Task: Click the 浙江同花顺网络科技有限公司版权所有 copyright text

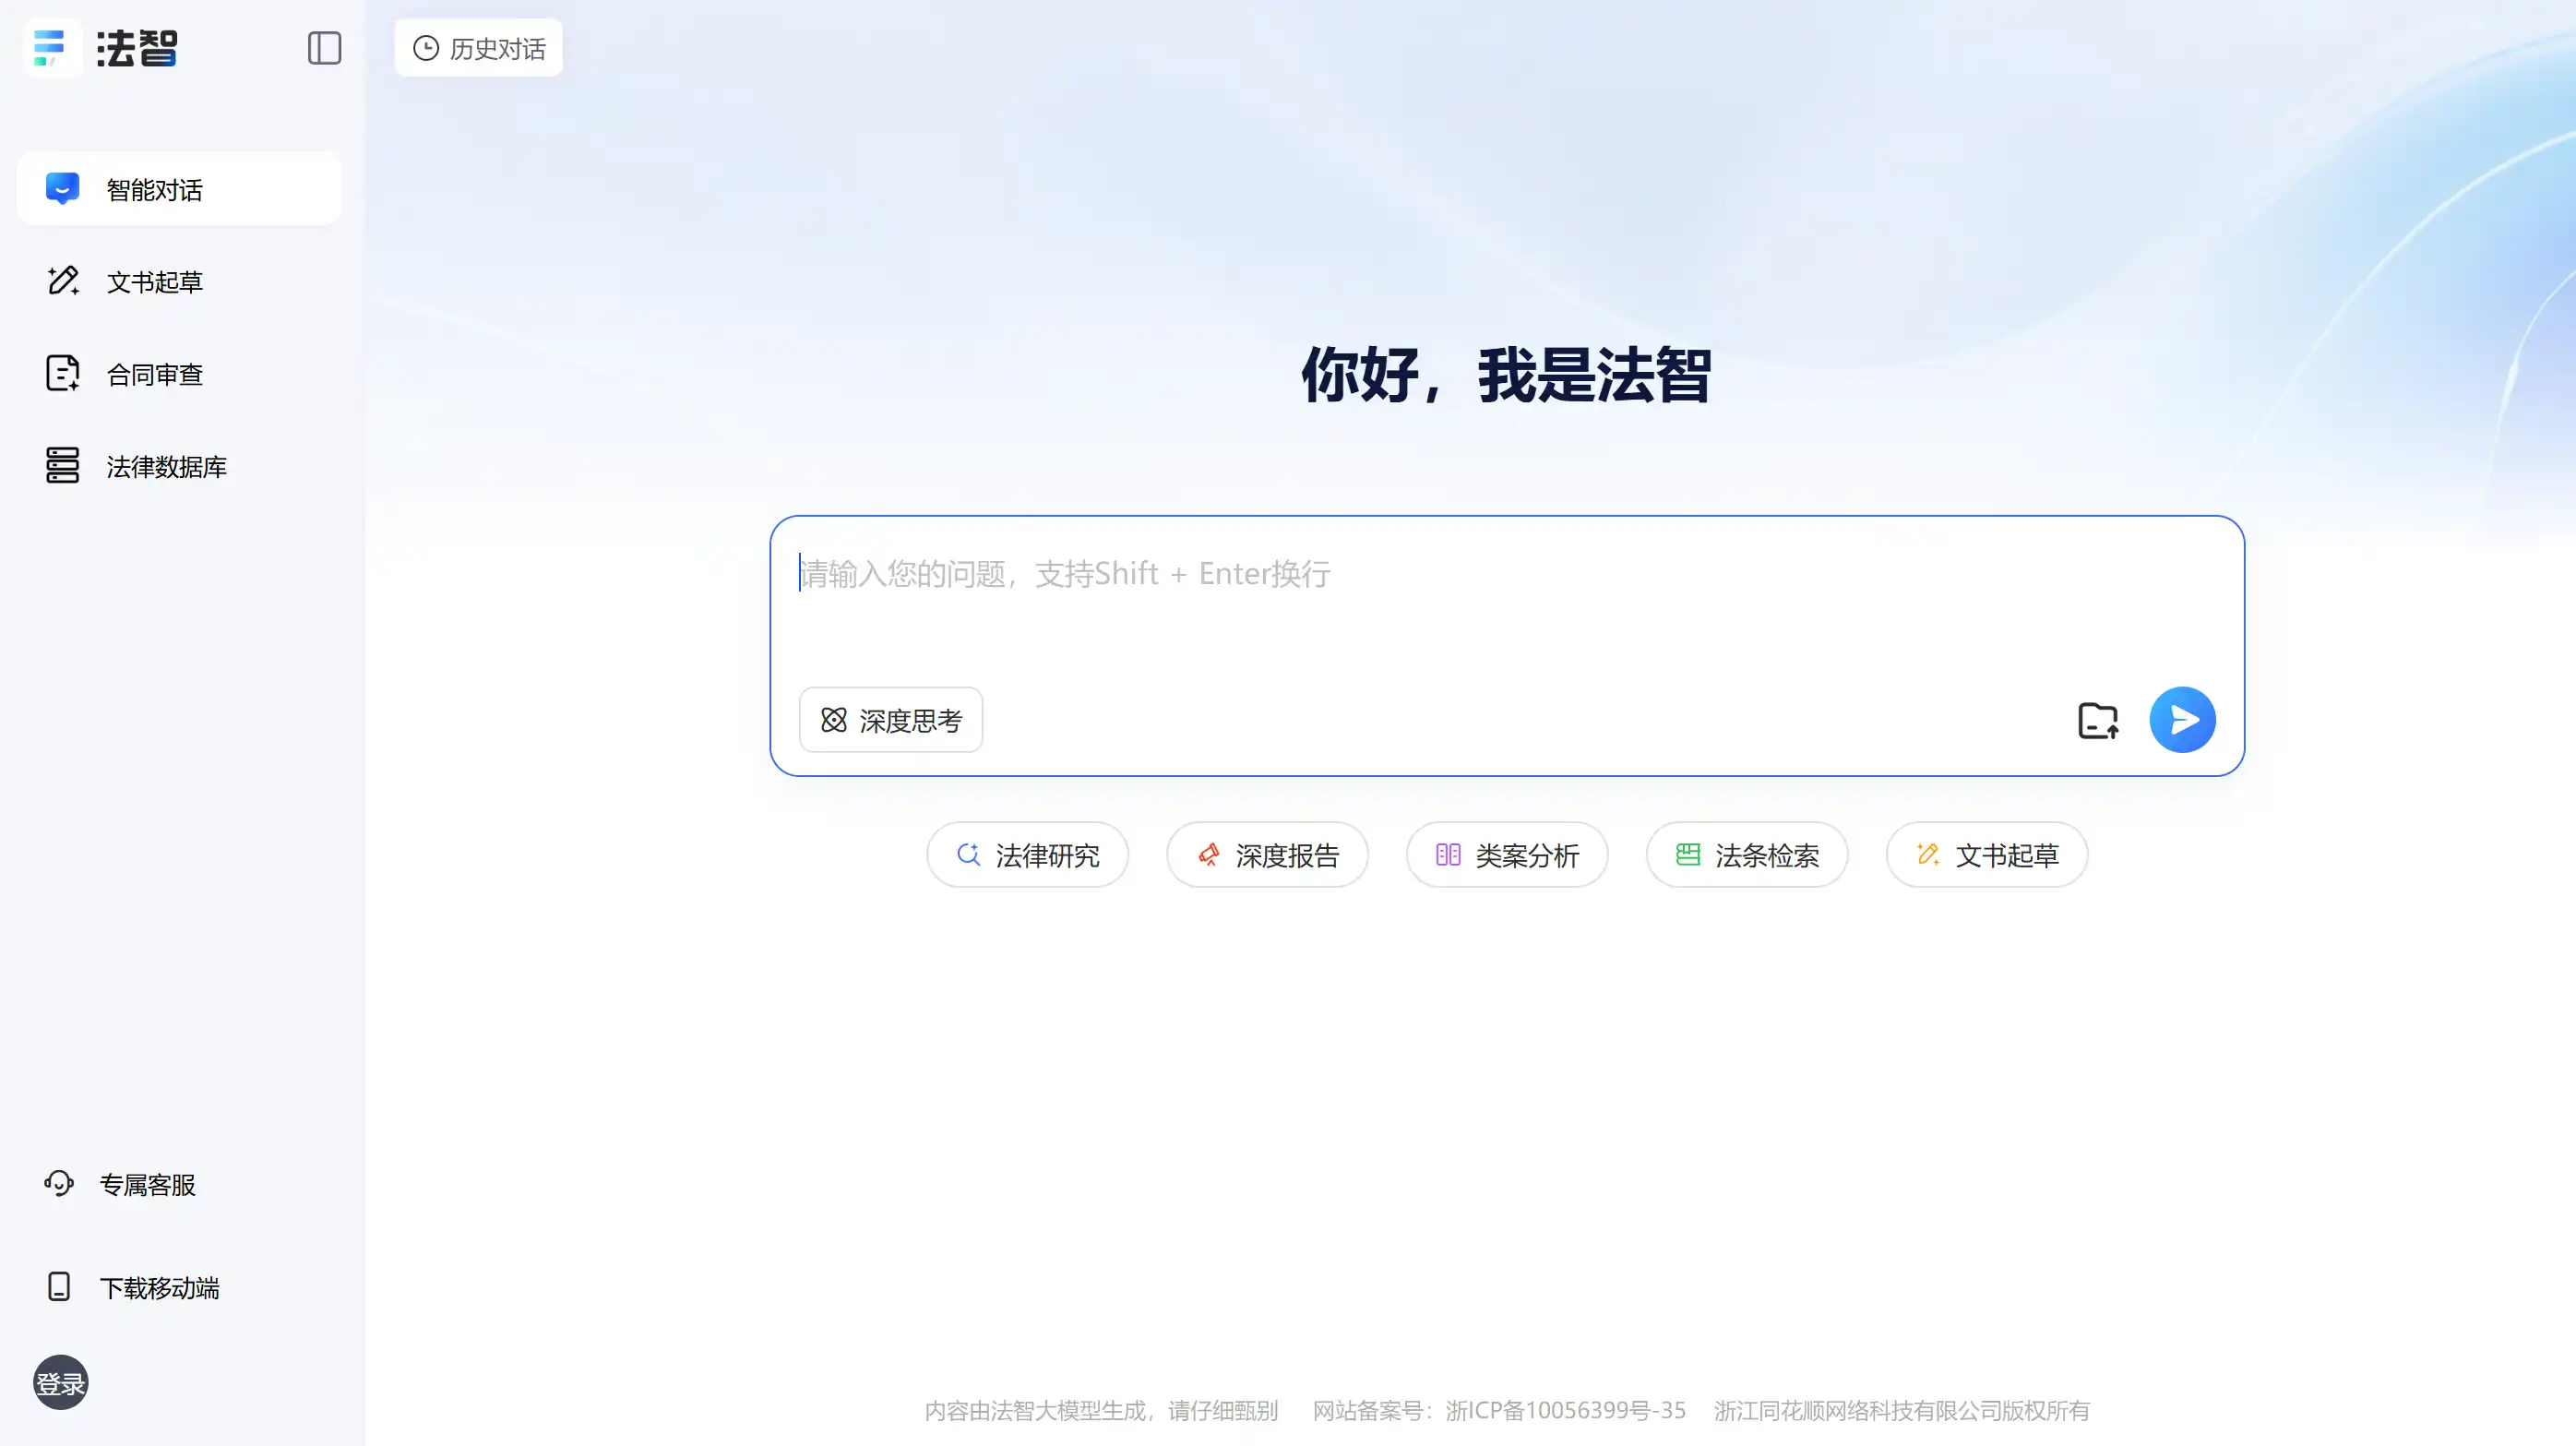Action: point(1902,1410)
